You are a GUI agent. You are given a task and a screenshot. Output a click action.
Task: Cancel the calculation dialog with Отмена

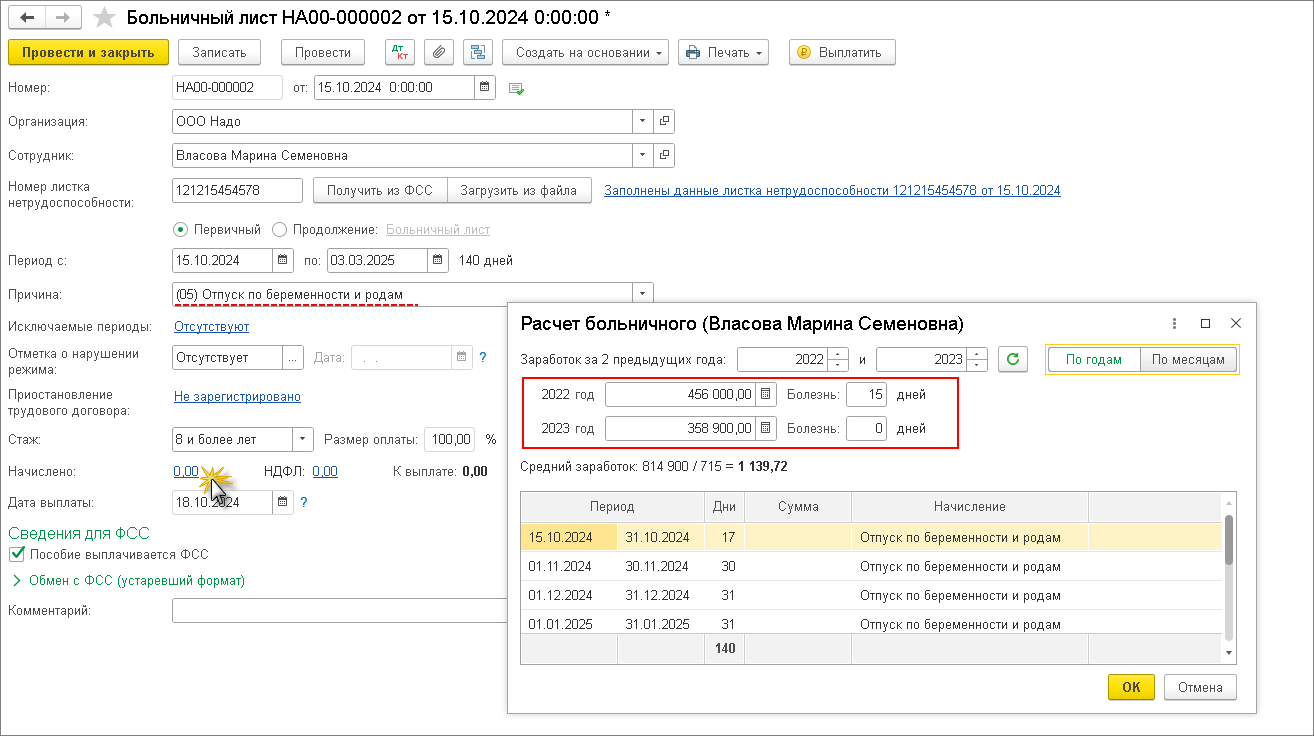pos(1200,687)
